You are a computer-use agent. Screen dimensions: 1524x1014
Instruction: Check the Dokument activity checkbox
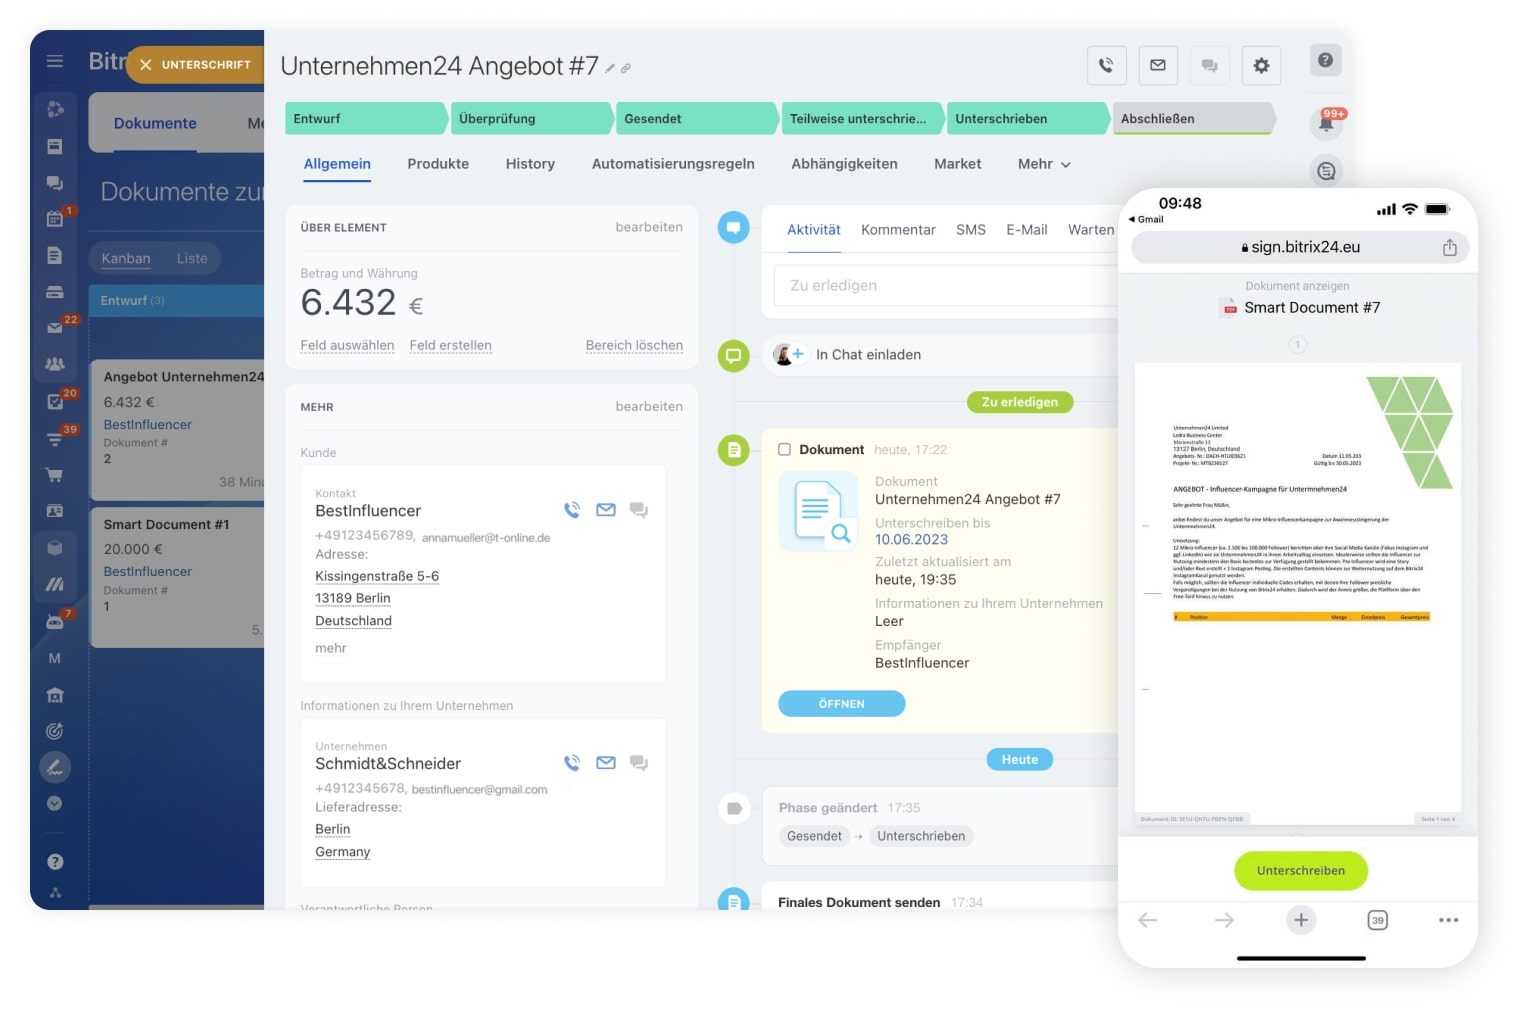point(785,450)
